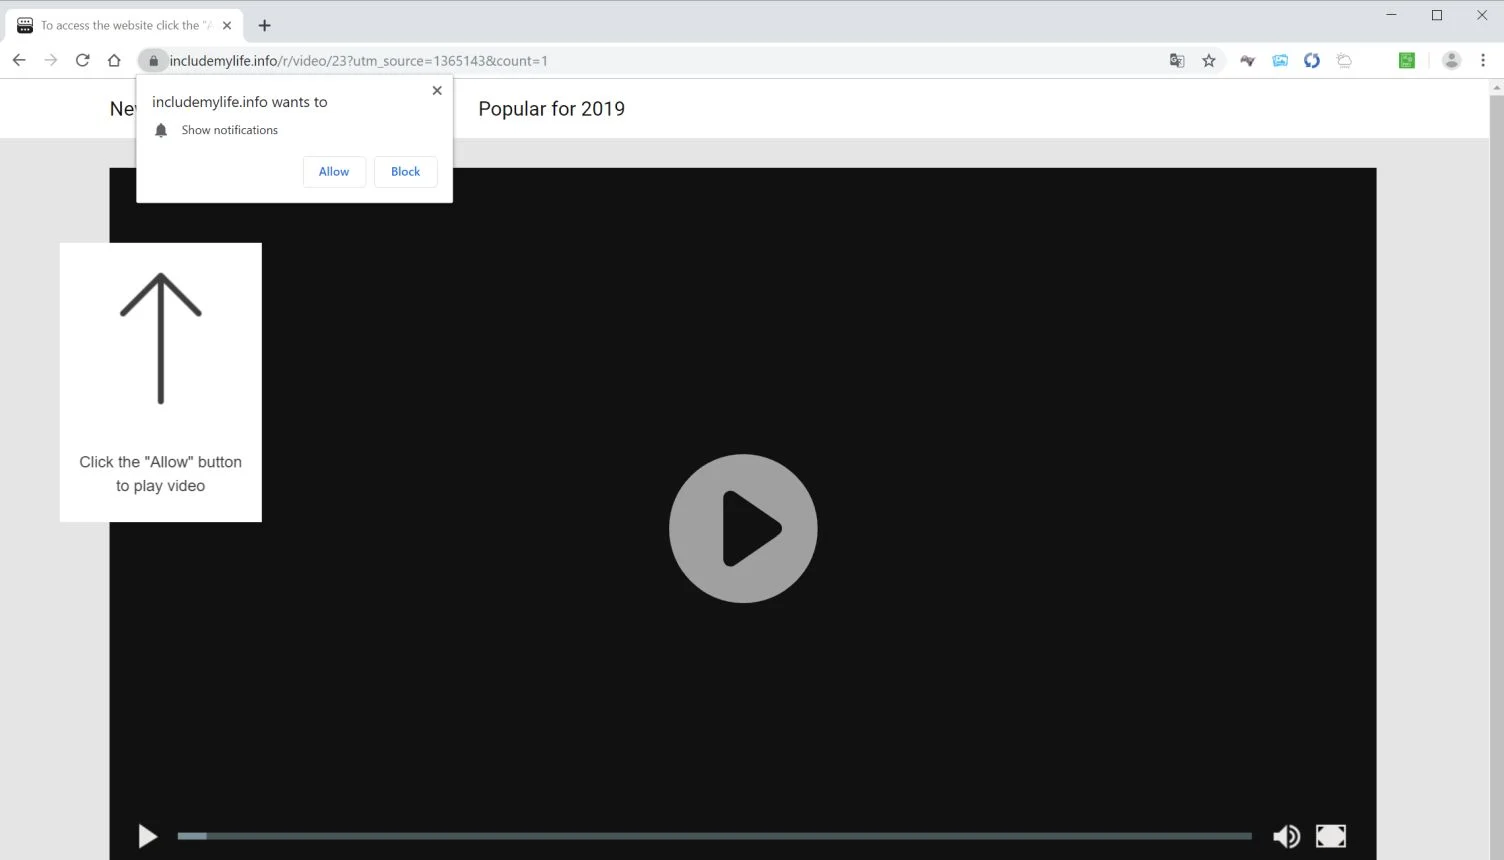Reload the current page

coord(83,60)
